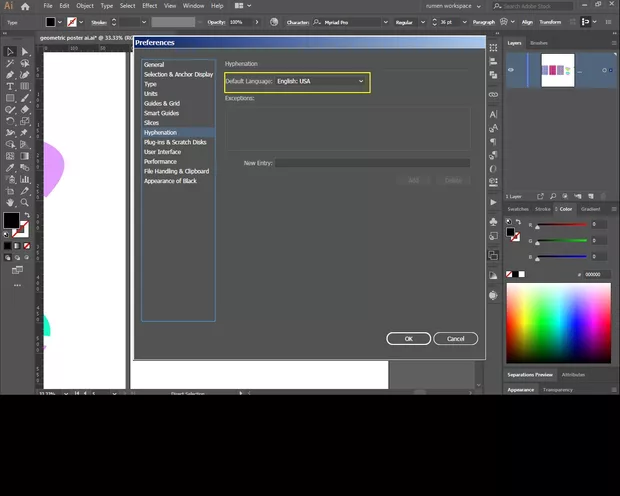Select User Interface in preferences list
The image size is (620, 496).
162,152
